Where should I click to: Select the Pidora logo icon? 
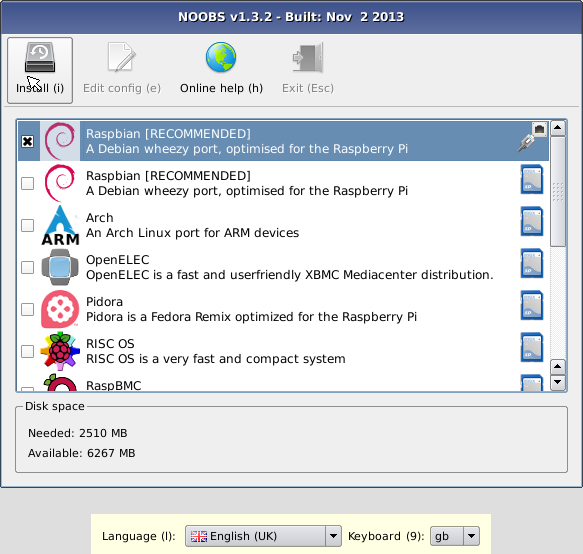(60, 309)
